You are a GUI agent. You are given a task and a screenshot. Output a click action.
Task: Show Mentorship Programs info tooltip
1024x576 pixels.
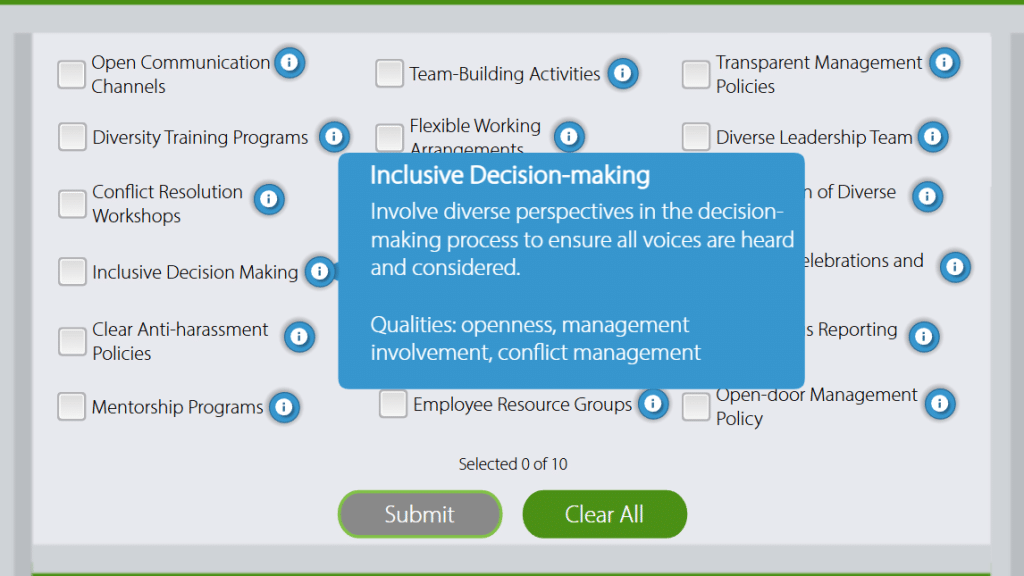tap(284, 406)
